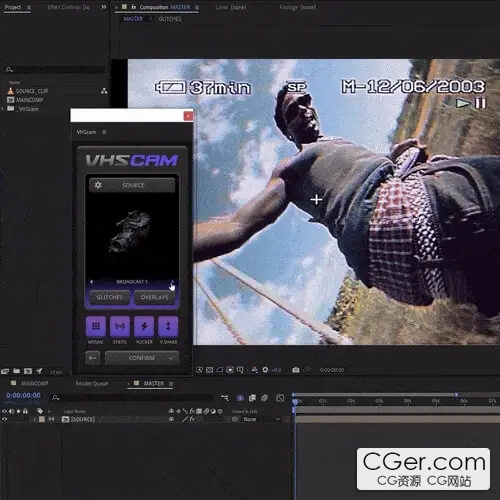
Task: Click the flowchart icon next to SOURCE_CLIP
Action: pyautogui.click(x=104, y=91)
